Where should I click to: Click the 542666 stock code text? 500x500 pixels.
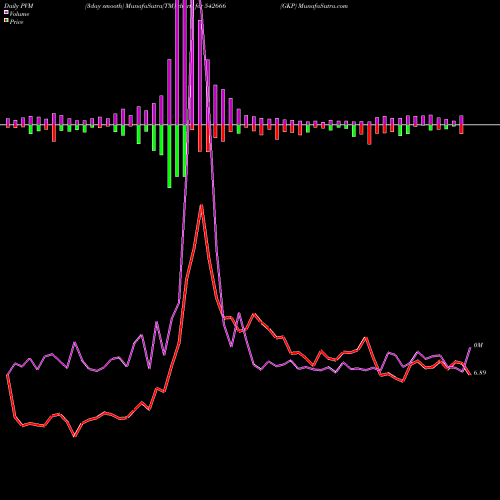(215, 6)
